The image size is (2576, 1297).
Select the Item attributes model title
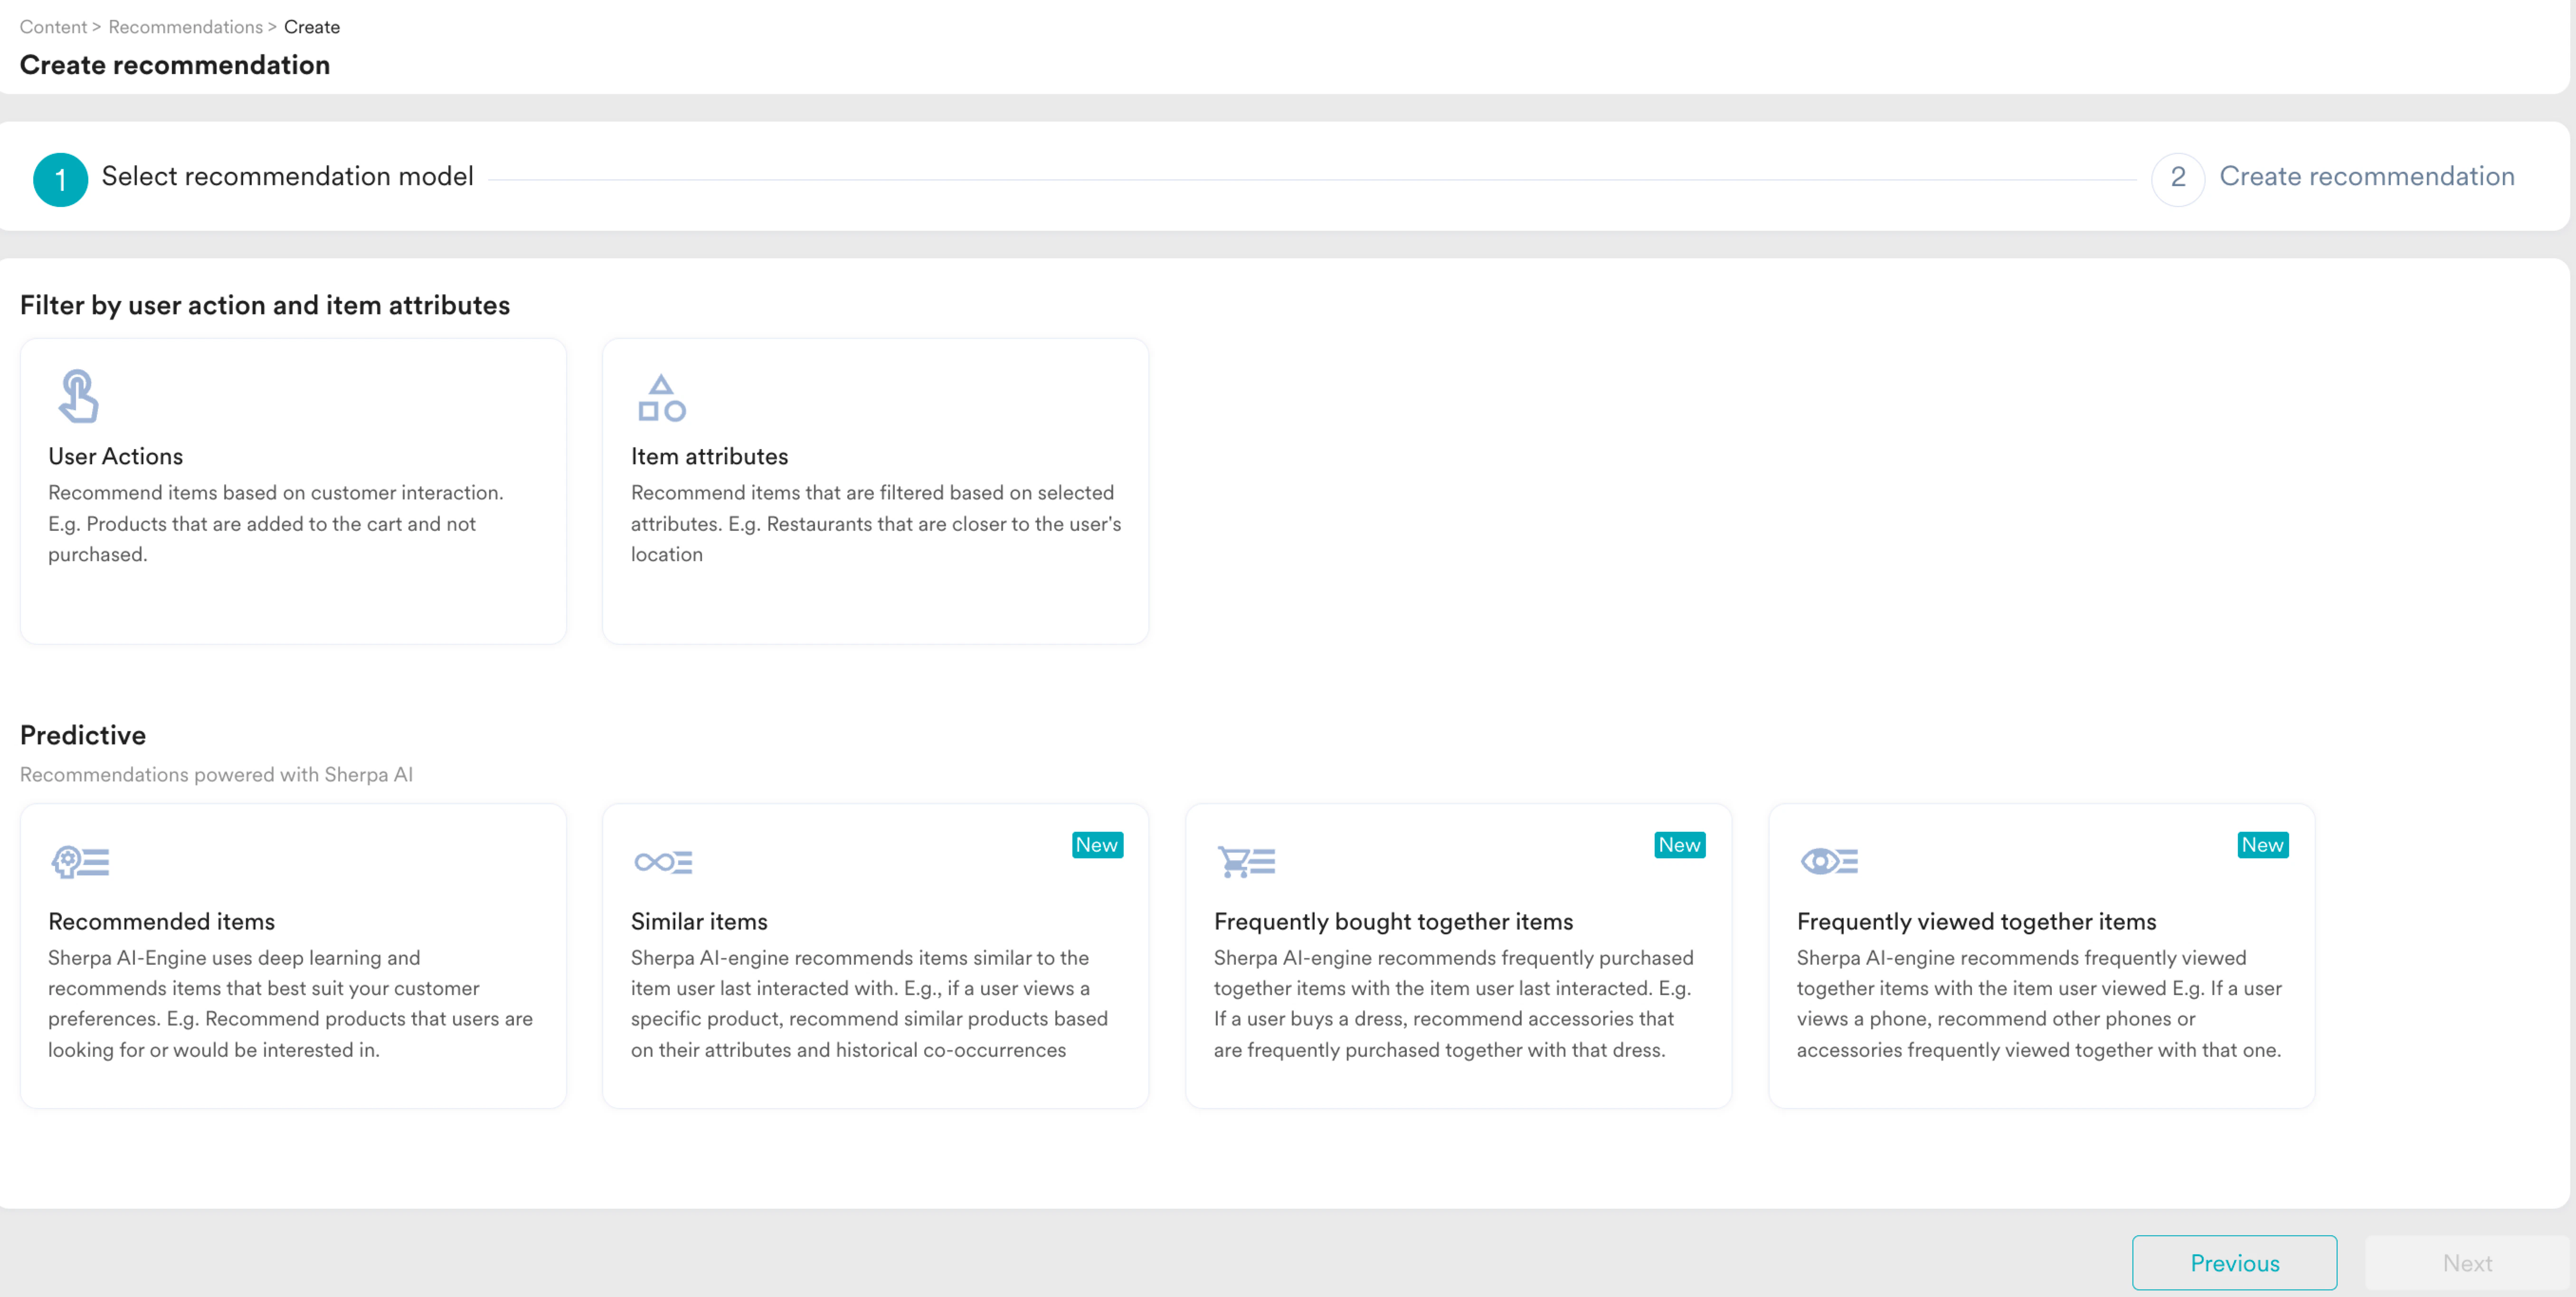709,456
